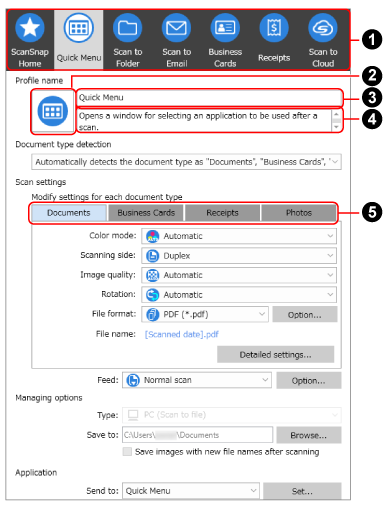384x508 pixels.
Task: Click into the profile name input field
Action: pyautogui.click(x=209, y=98)
